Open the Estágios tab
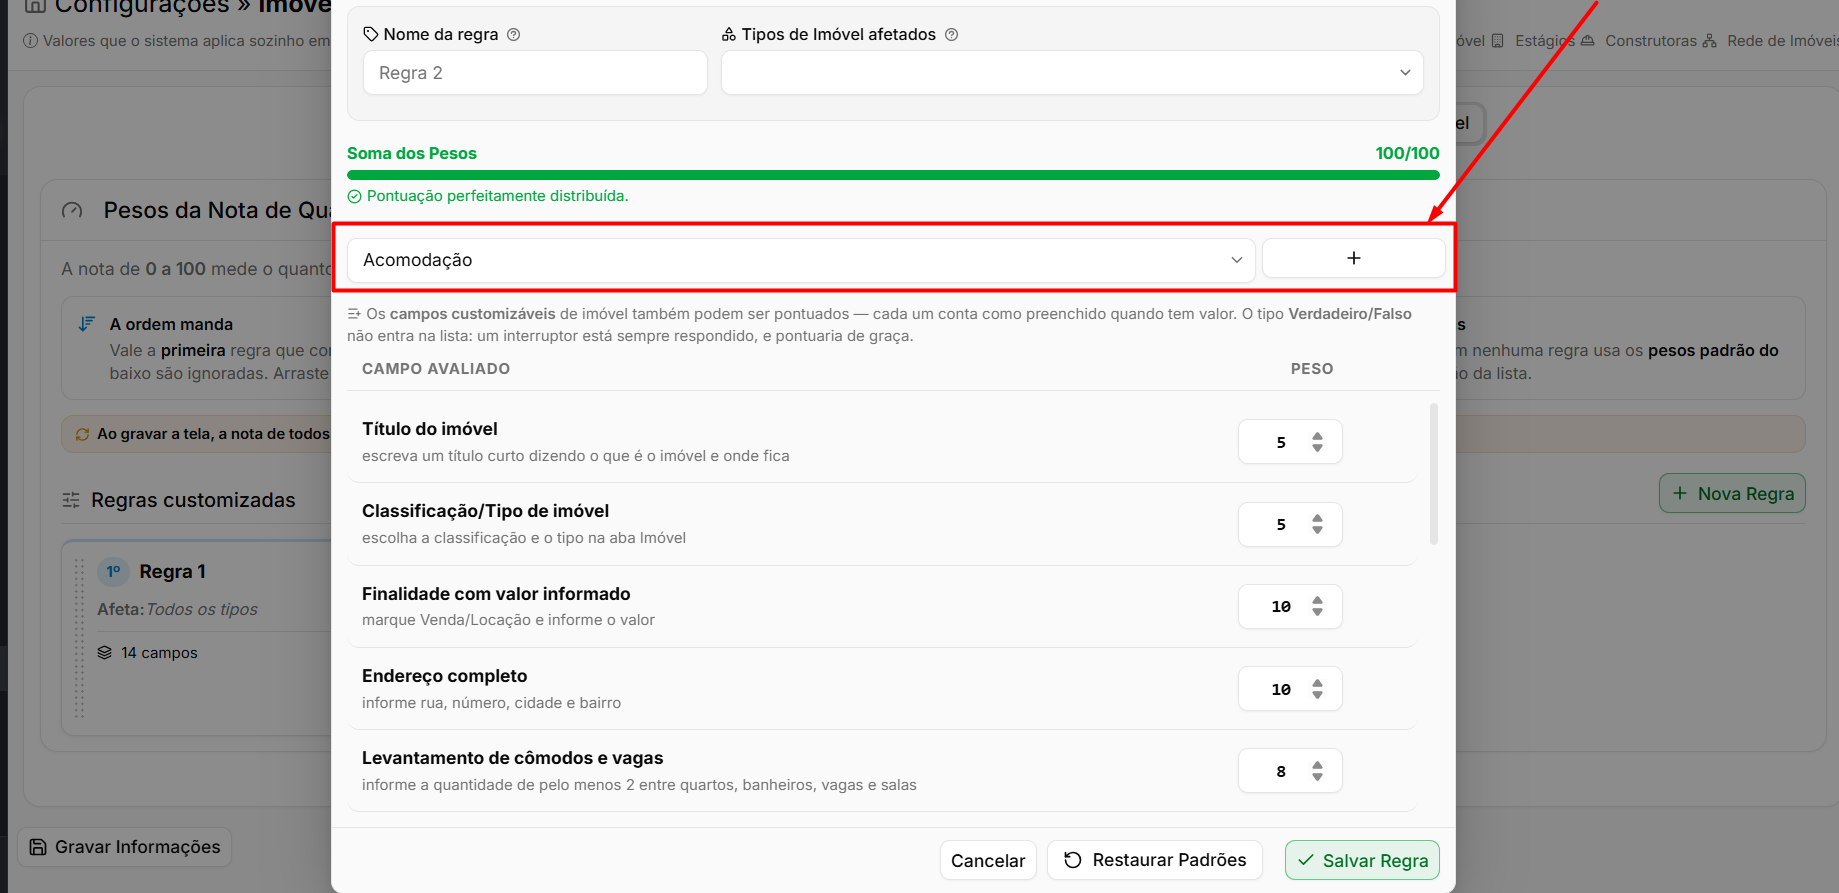1839x893 pixels. (1533, 41)
